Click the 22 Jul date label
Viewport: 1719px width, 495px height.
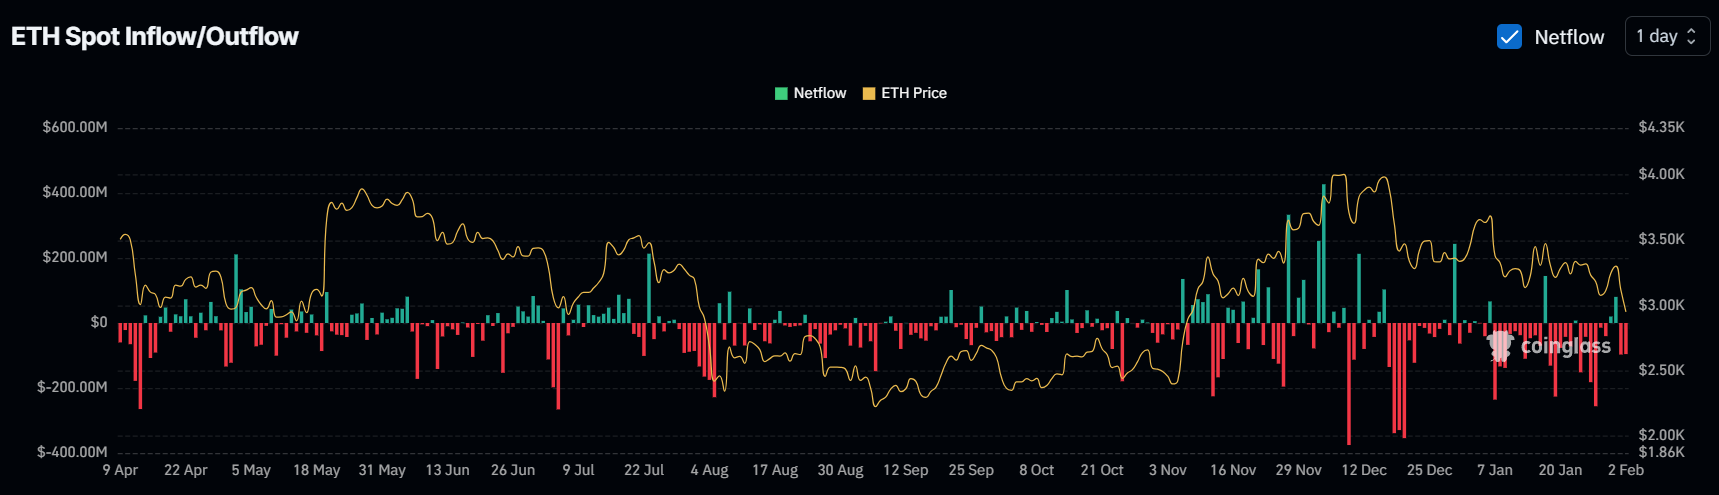[x=644, y=470]
